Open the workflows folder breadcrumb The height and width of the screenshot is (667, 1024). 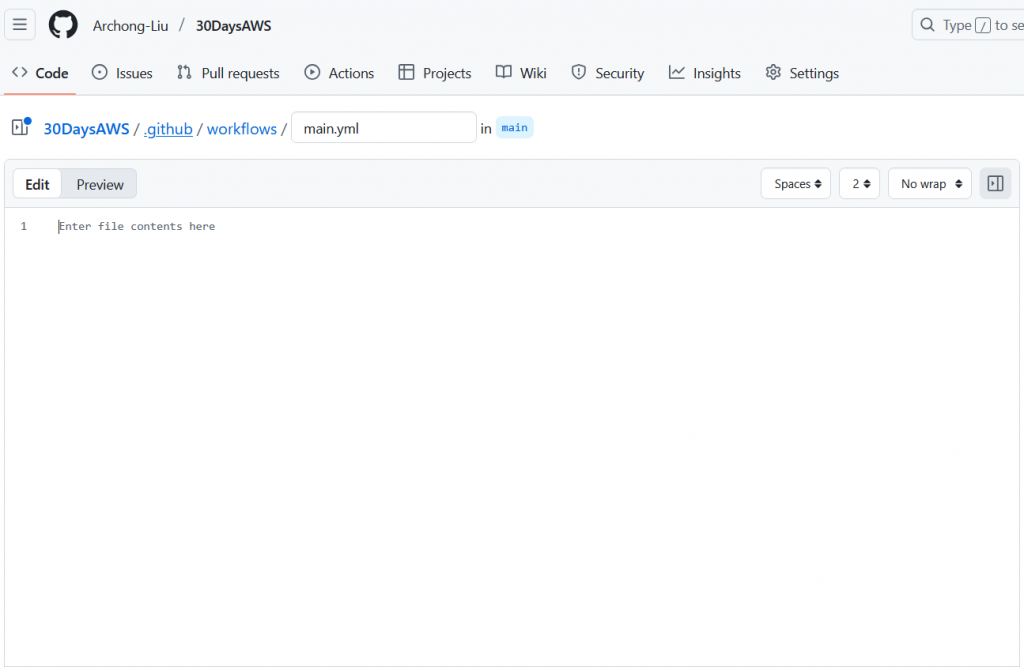(x=242, y=129)
